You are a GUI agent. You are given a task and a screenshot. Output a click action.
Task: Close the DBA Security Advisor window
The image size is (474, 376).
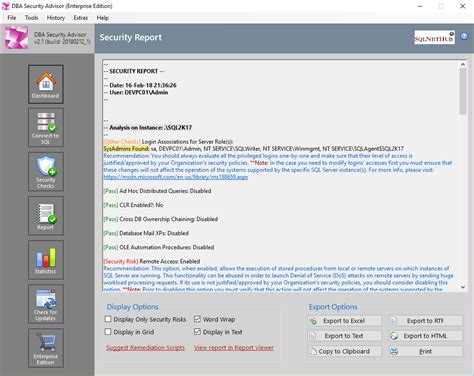point(463,6)
